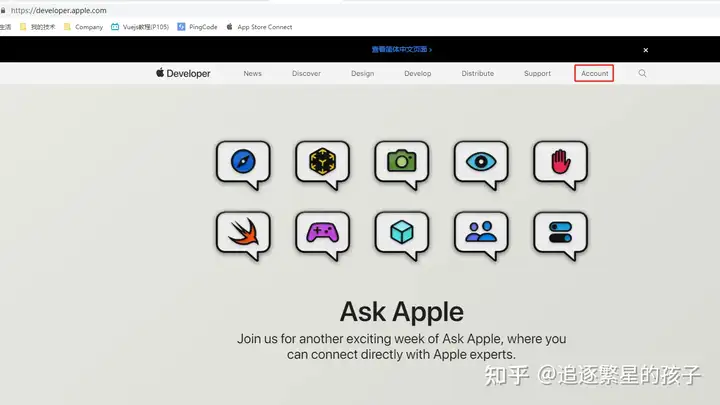The height and width of the screenshot is (405, 720).
Task: Click the Simplified Chinese page link in banner
Action: point(402,49)
